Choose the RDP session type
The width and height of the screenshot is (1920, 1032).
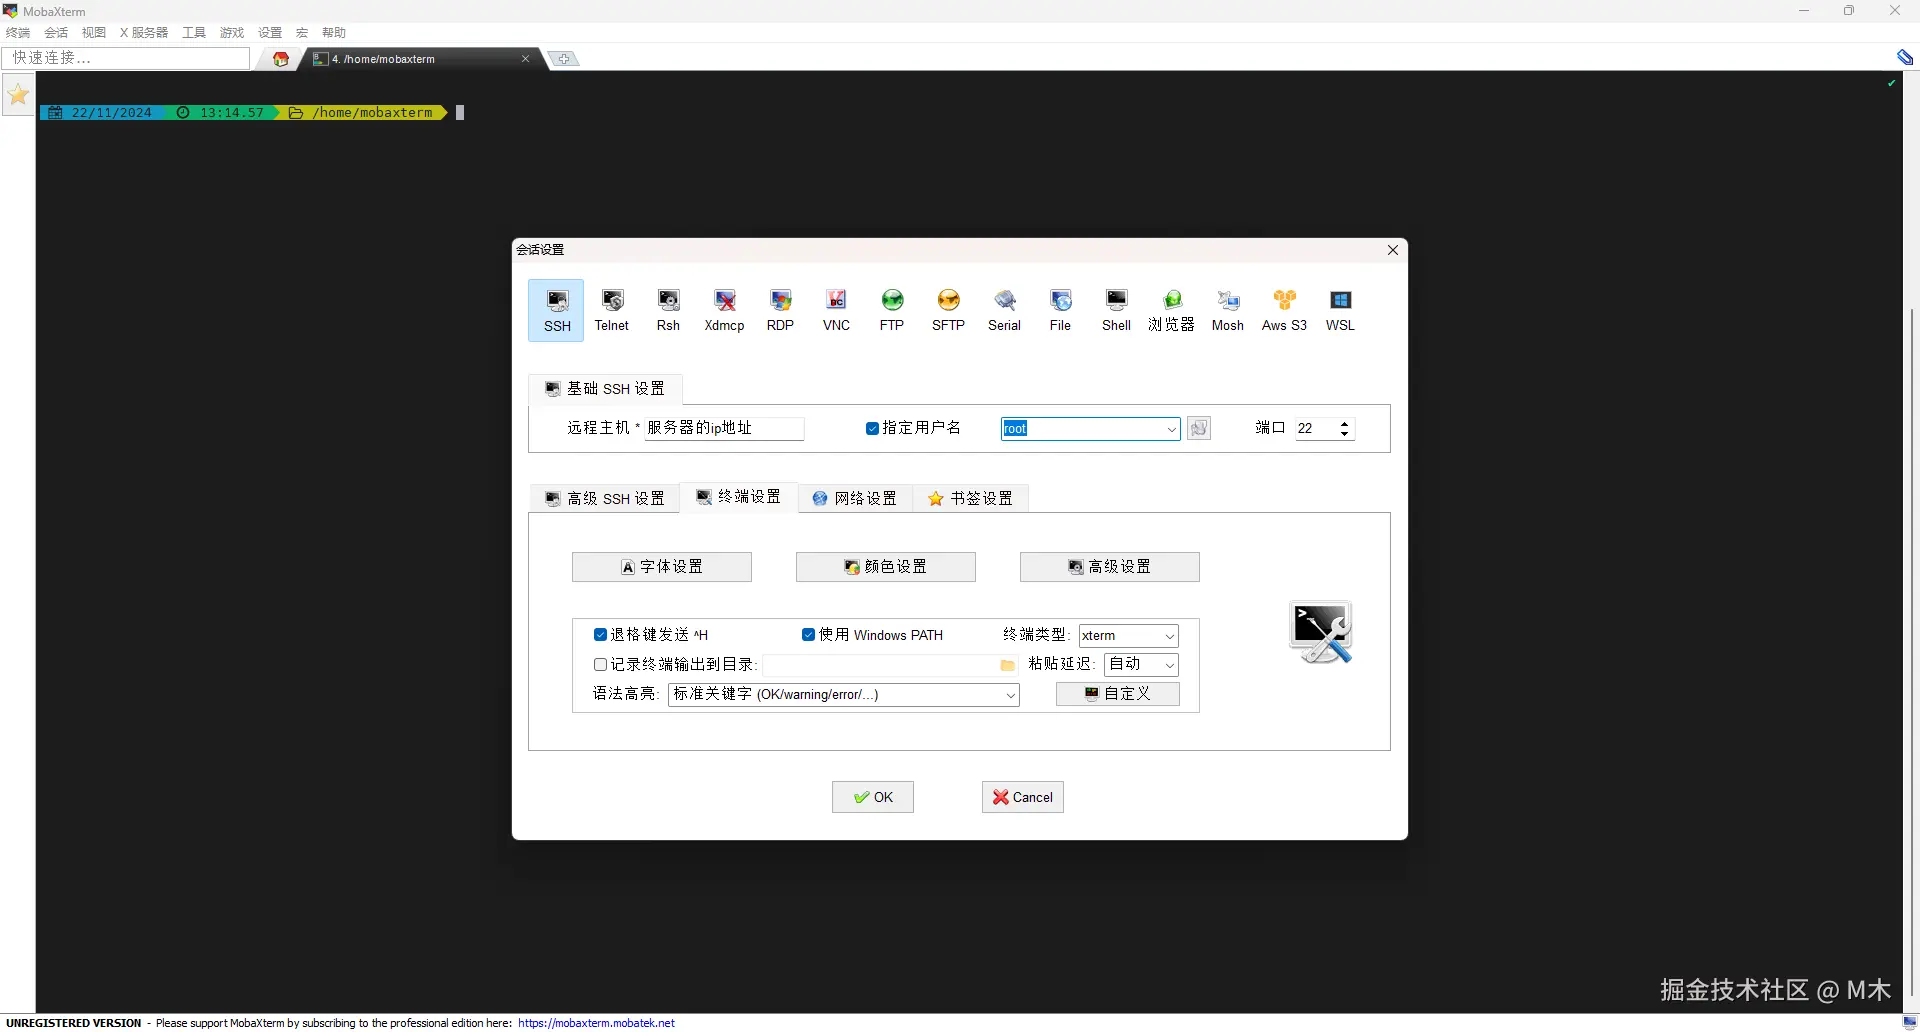(x=780, y=310)
